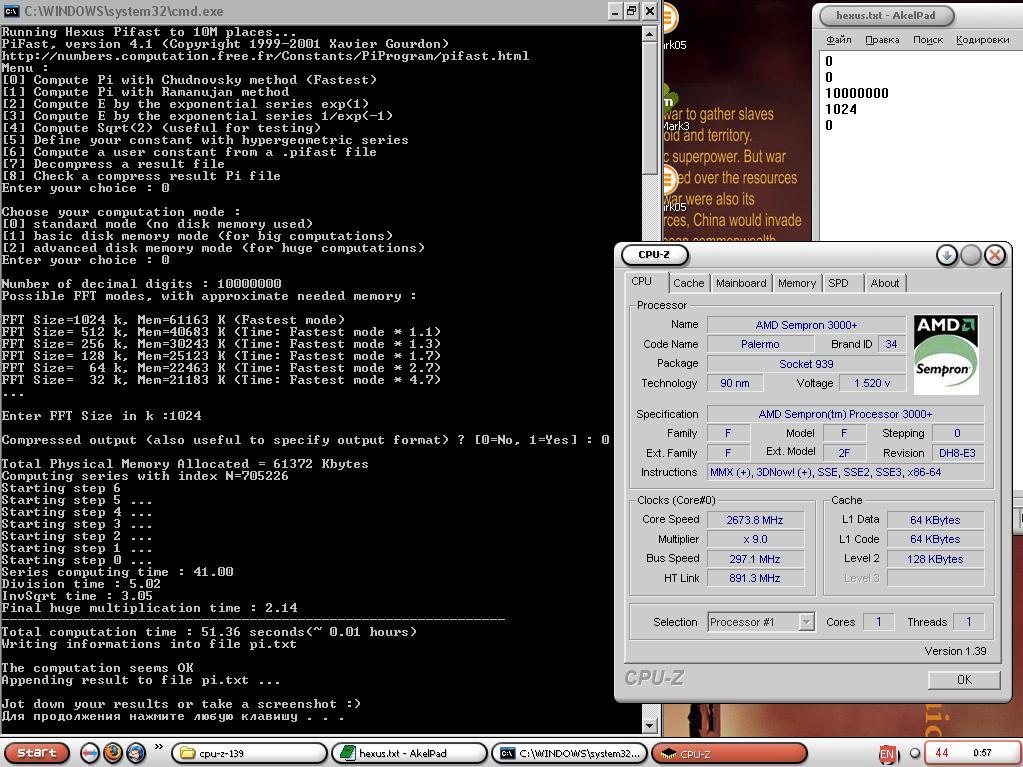Select the CPU tab in CPU-Z
Viewport: 1023px width, 767px height.
pos(641,281)
